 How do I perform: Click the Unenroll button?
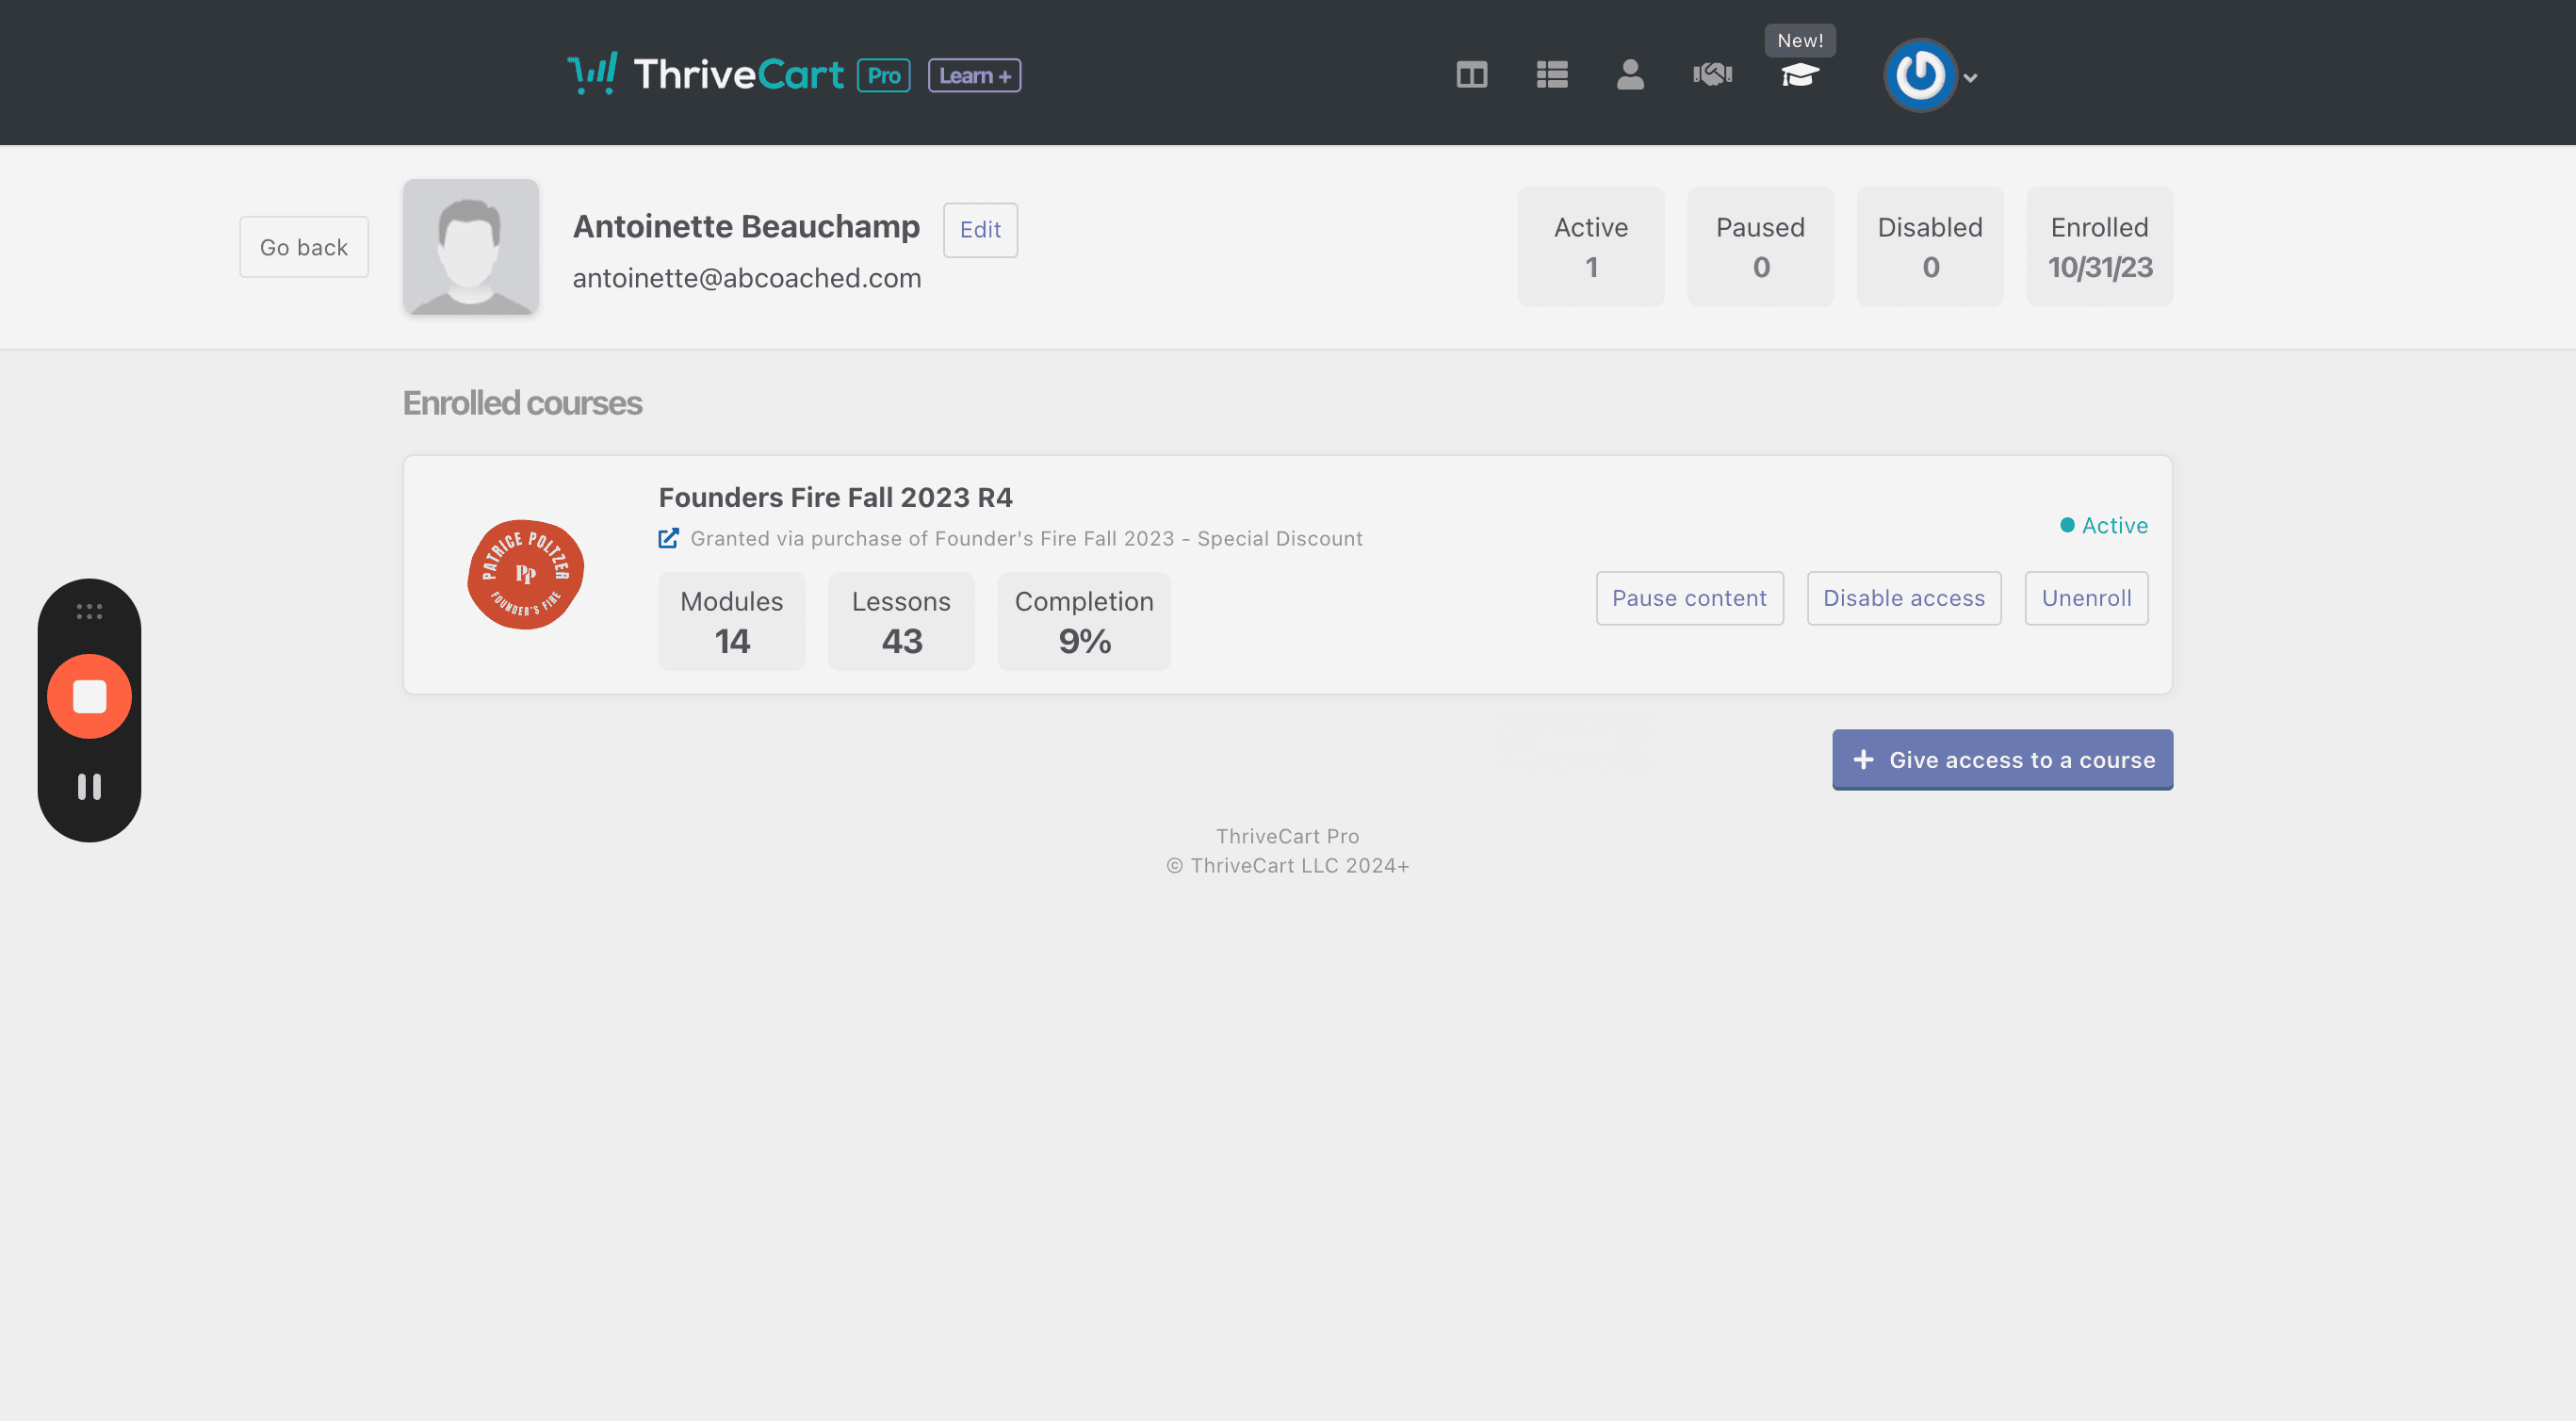pos(2086,598)
